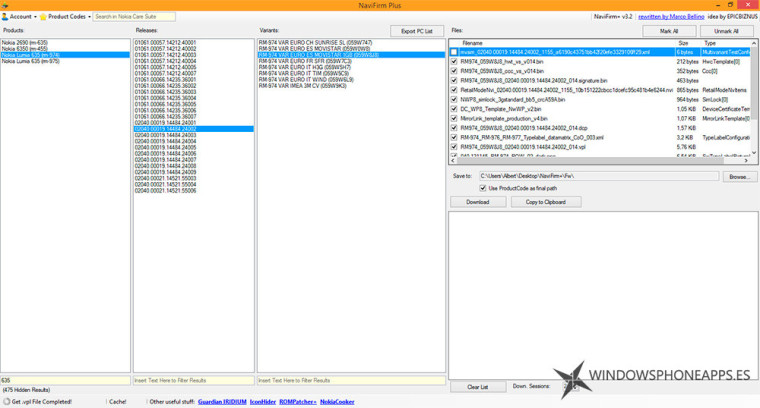
Task: Select release 02040.00019.14484.24001
Action: coord(193,123)
